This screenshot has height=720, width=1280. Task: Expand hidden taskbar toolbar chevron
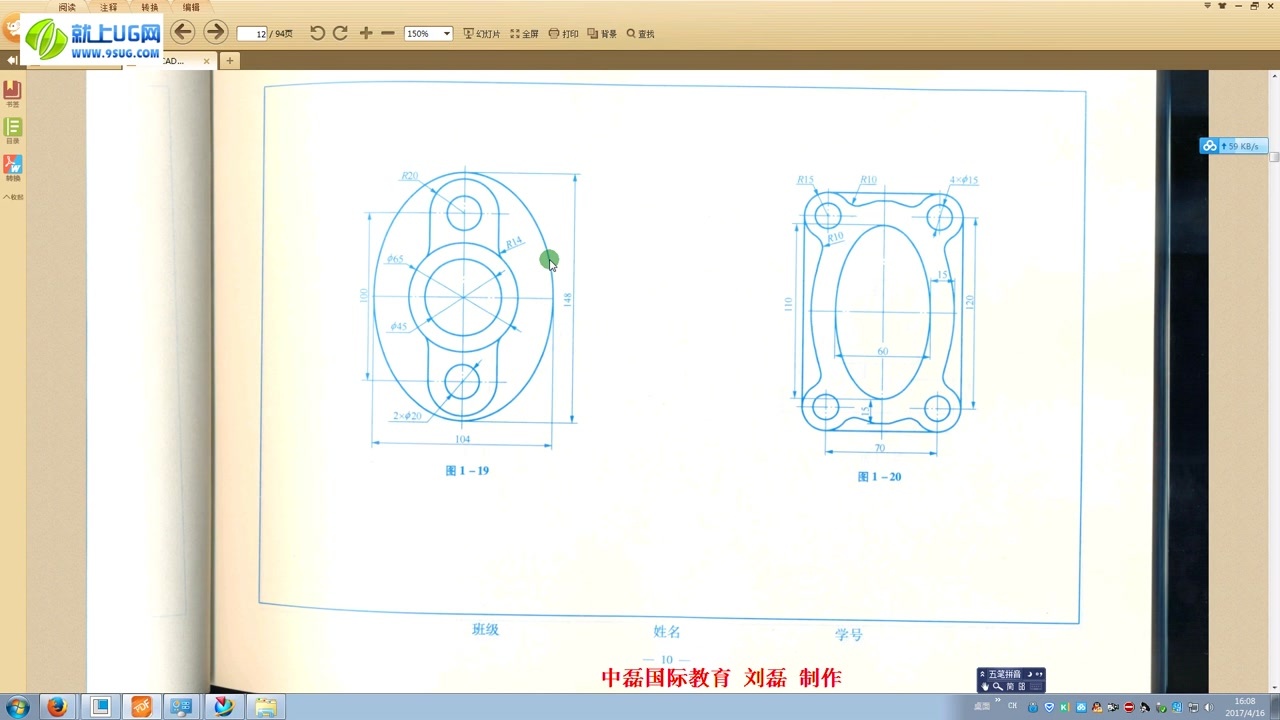coord(997,701)
